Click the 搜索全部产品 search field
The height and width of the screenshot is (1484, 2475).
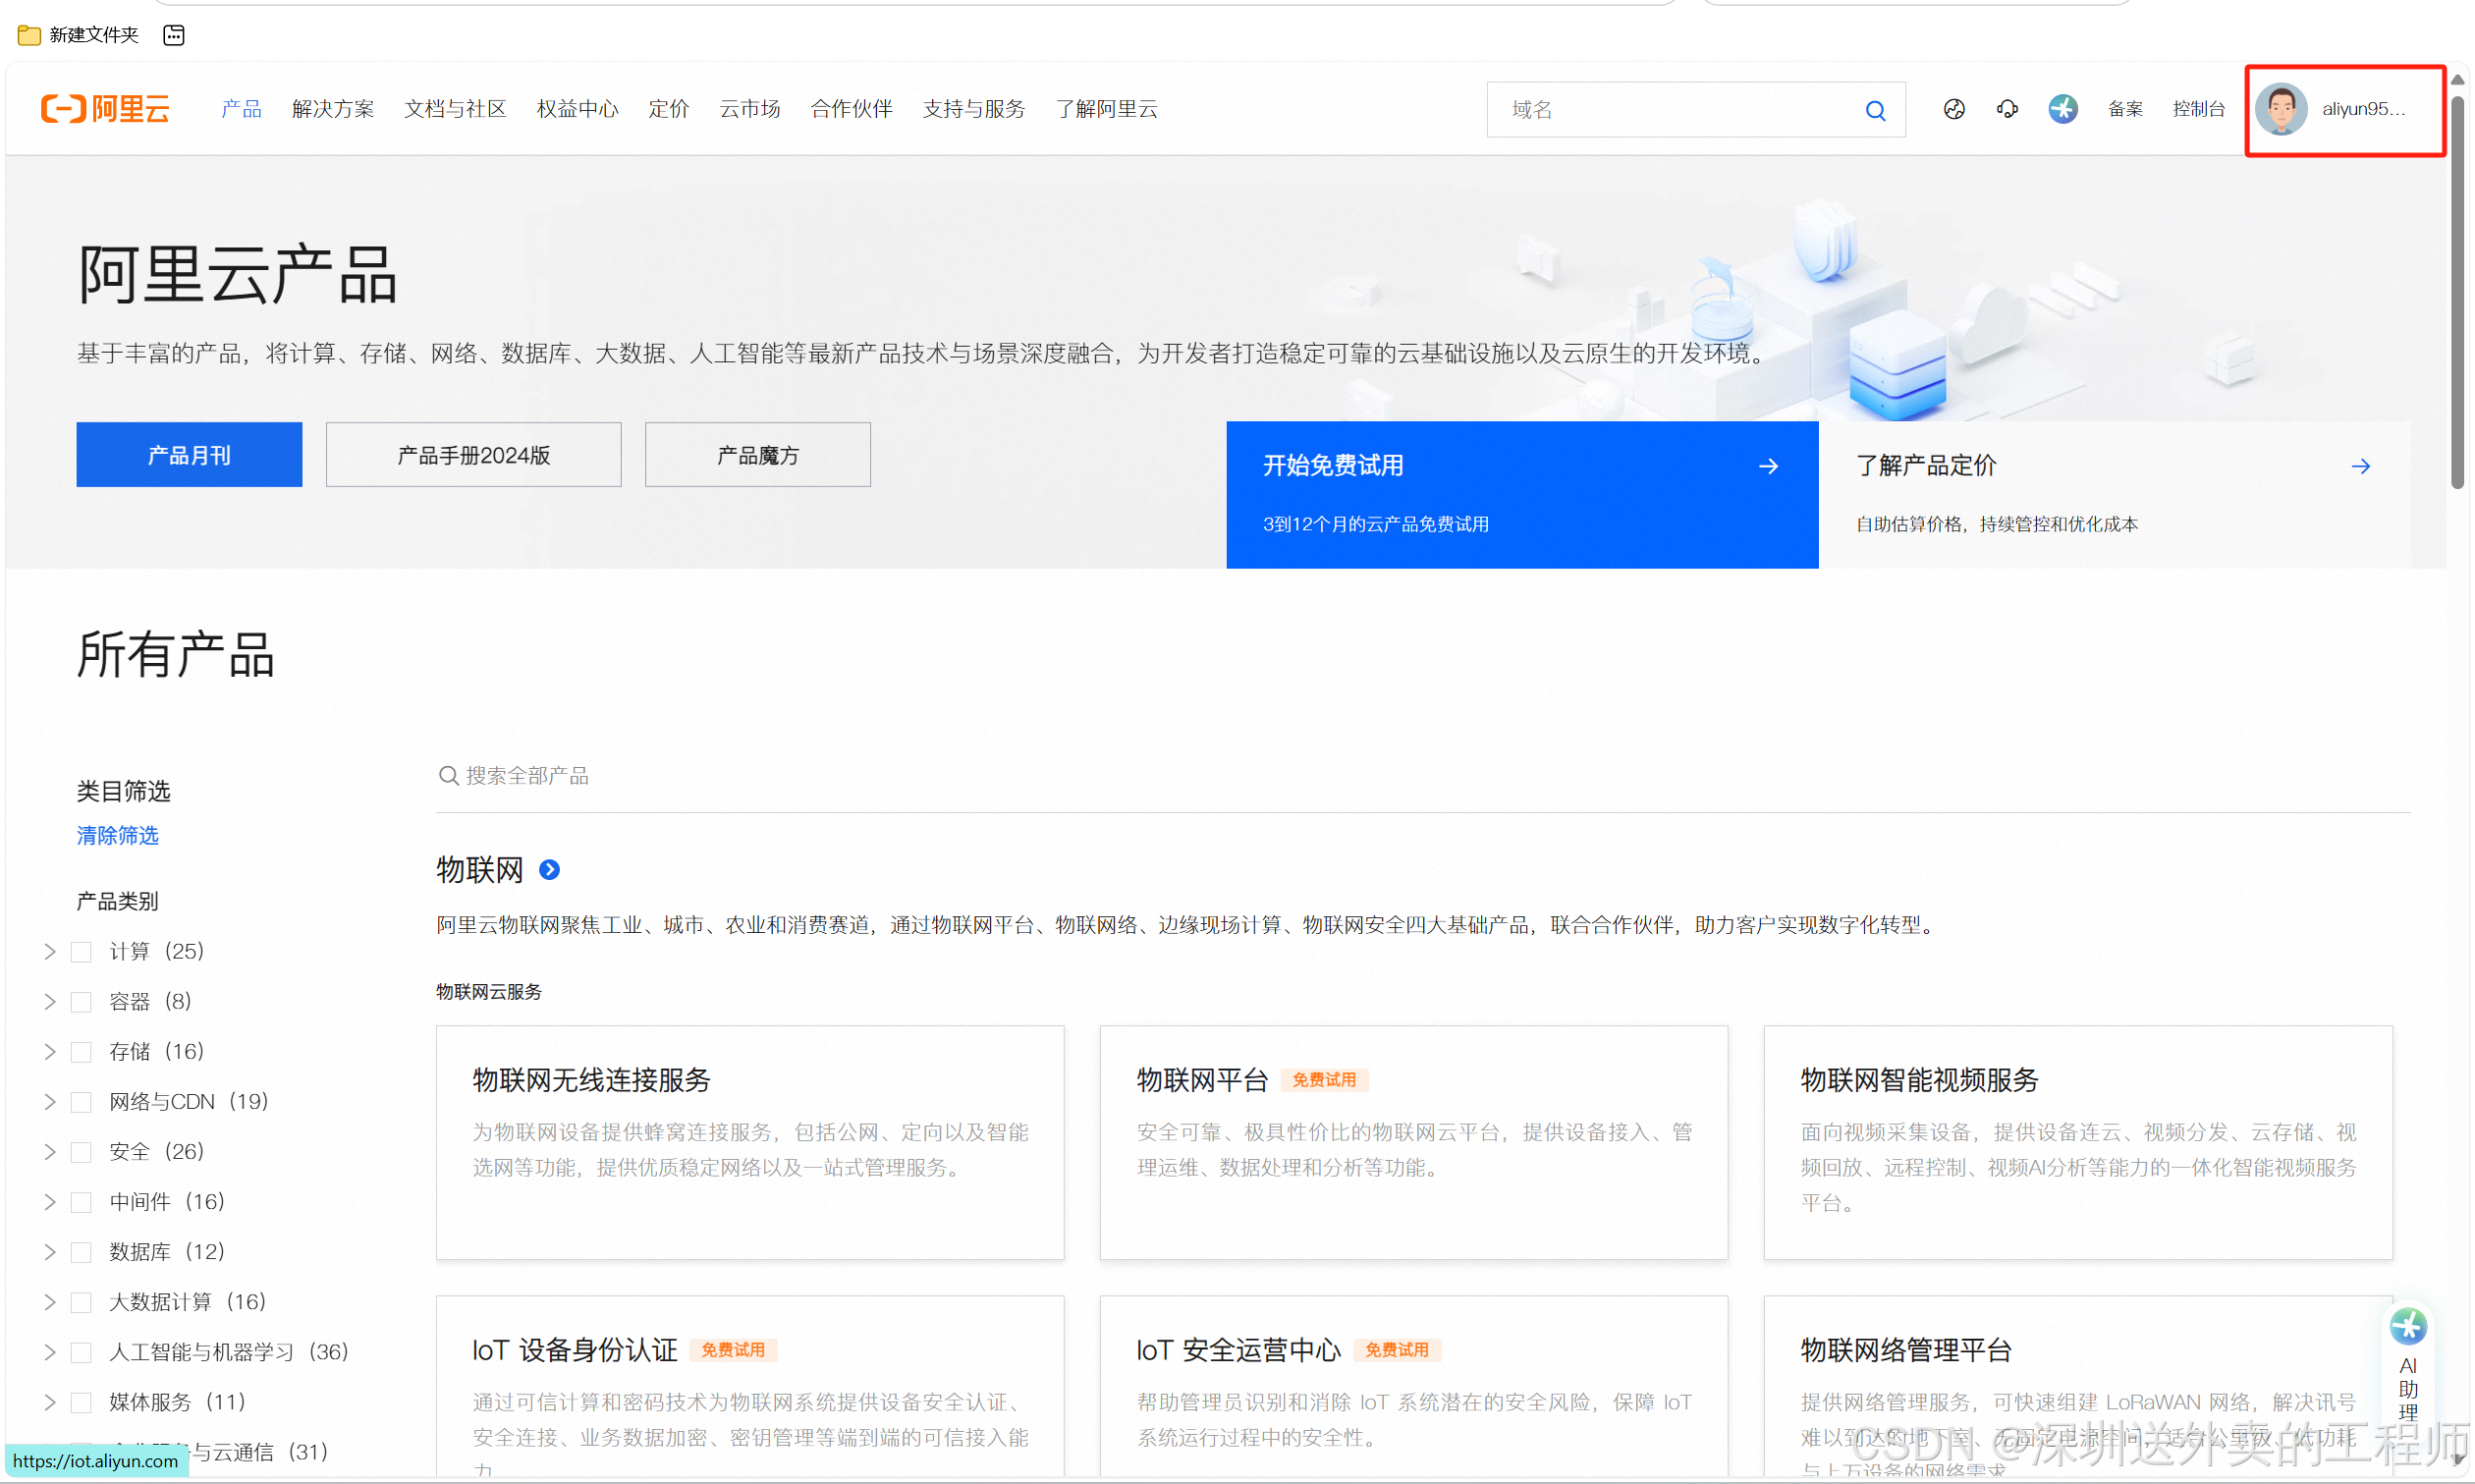click(x=527, y=776)
